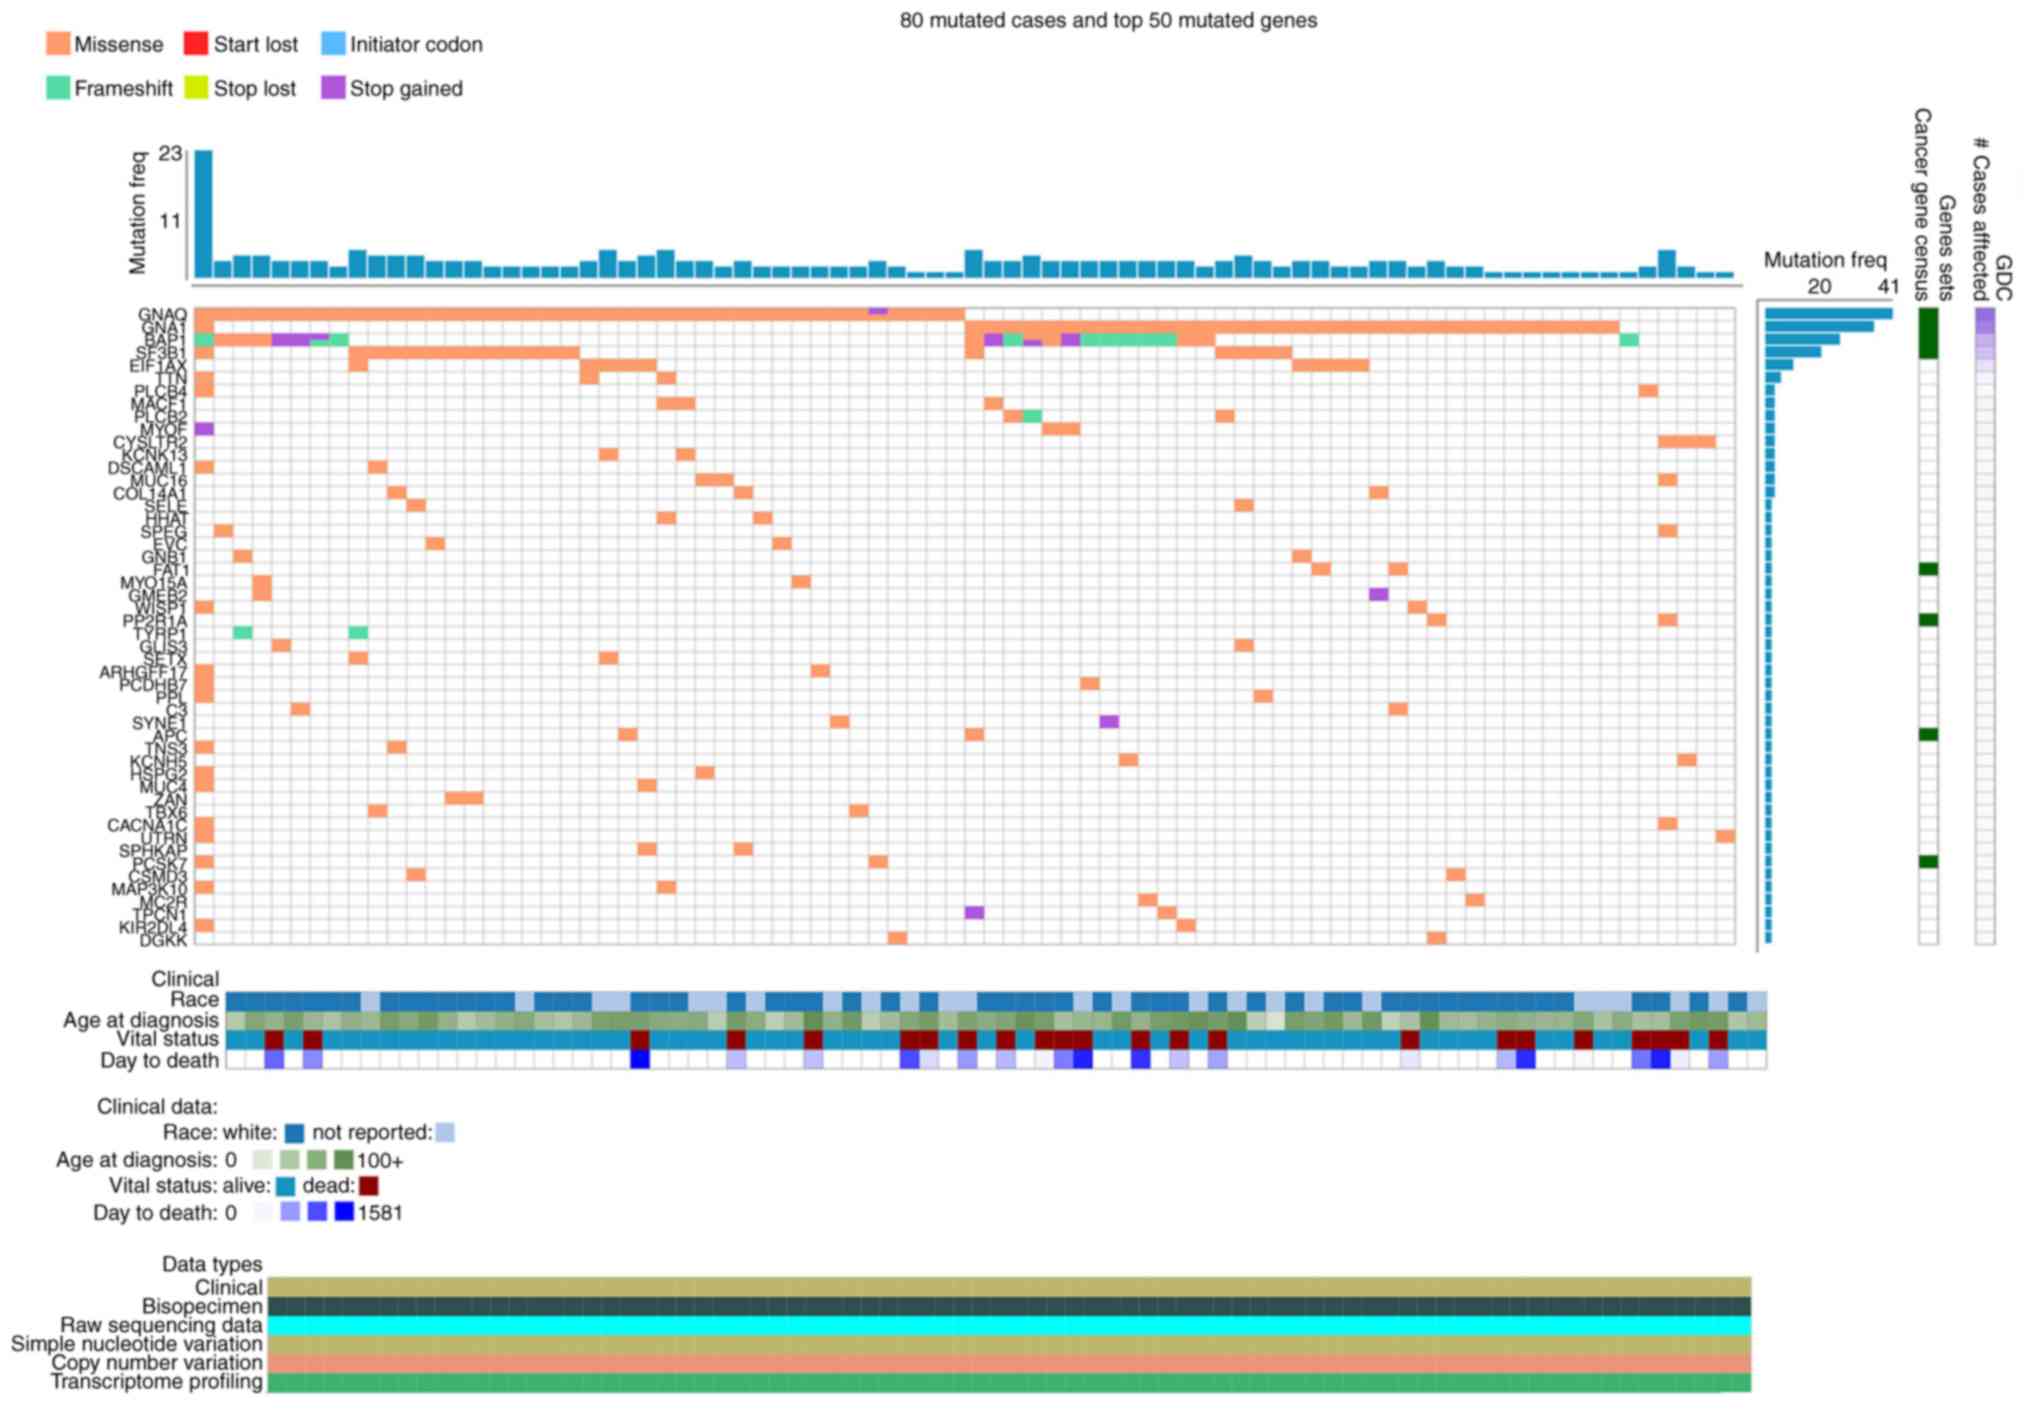Click the Transcriptome profiling green bar
Screen dimensions: 2032x1409
1008,1382
